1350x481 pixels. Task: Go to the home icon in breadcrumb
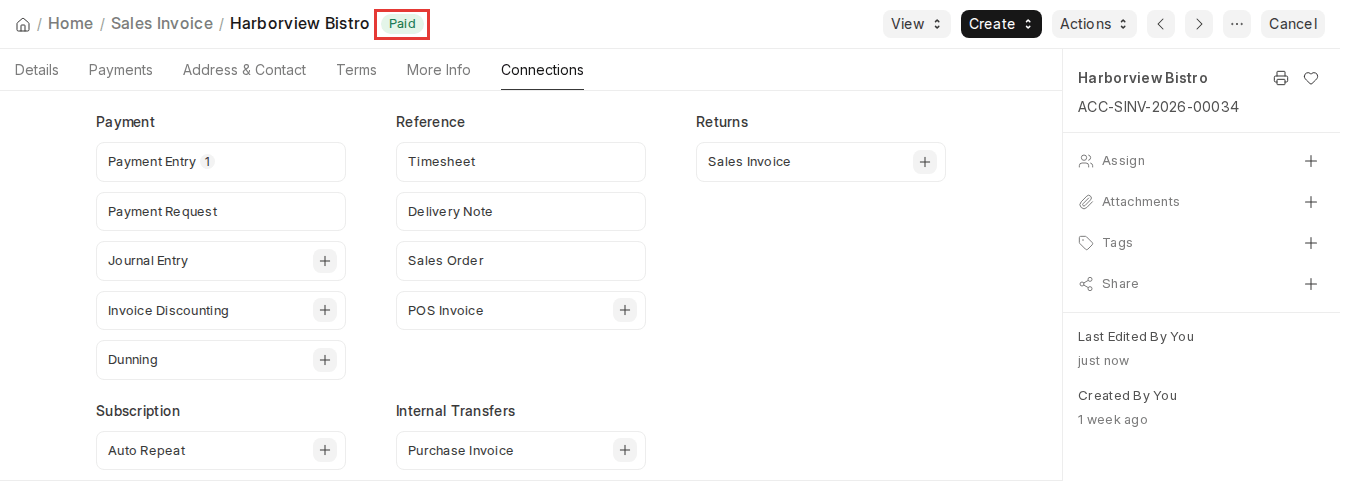23,24
